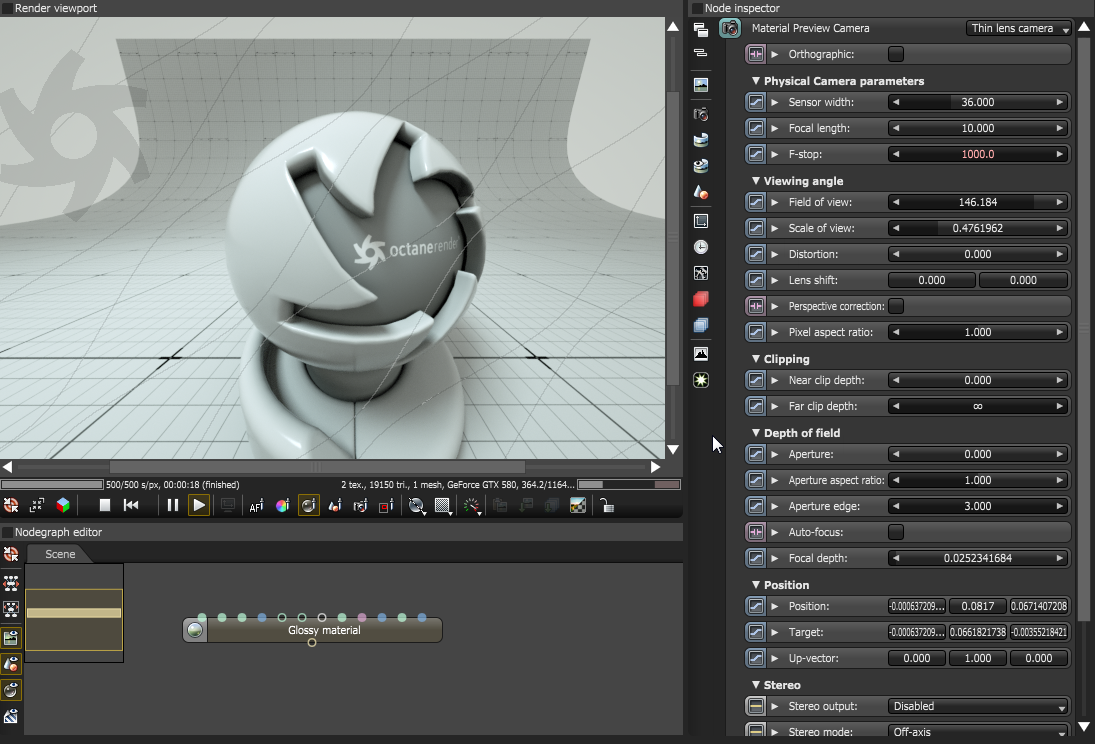
Task: Click the Sensor width value slider
Action: [978, 102]
